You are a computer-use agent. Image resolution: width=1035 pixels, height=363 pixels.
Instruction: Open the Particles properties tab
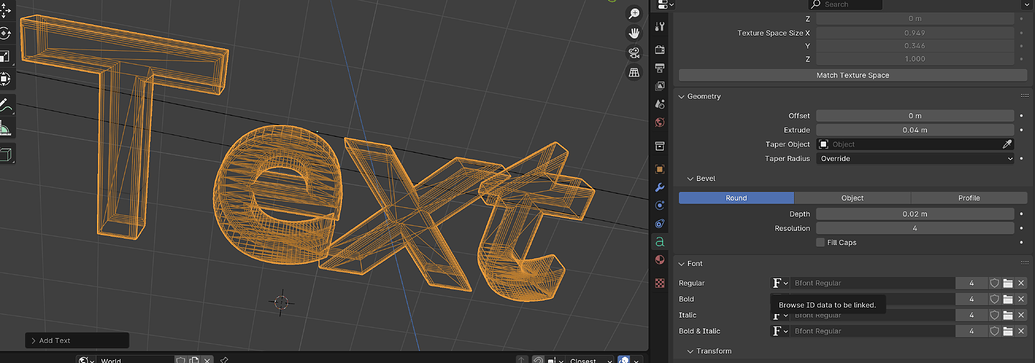pyautogui.click(x=659, y=206)
